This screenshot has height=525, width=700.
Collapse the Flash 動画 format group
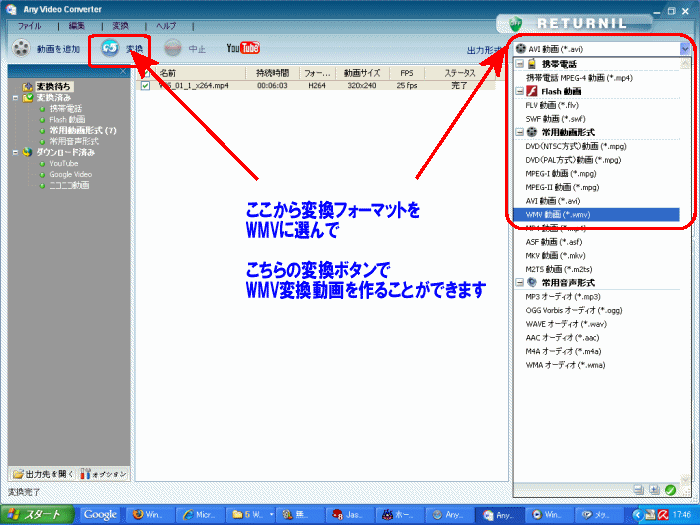tap(519, 91)
